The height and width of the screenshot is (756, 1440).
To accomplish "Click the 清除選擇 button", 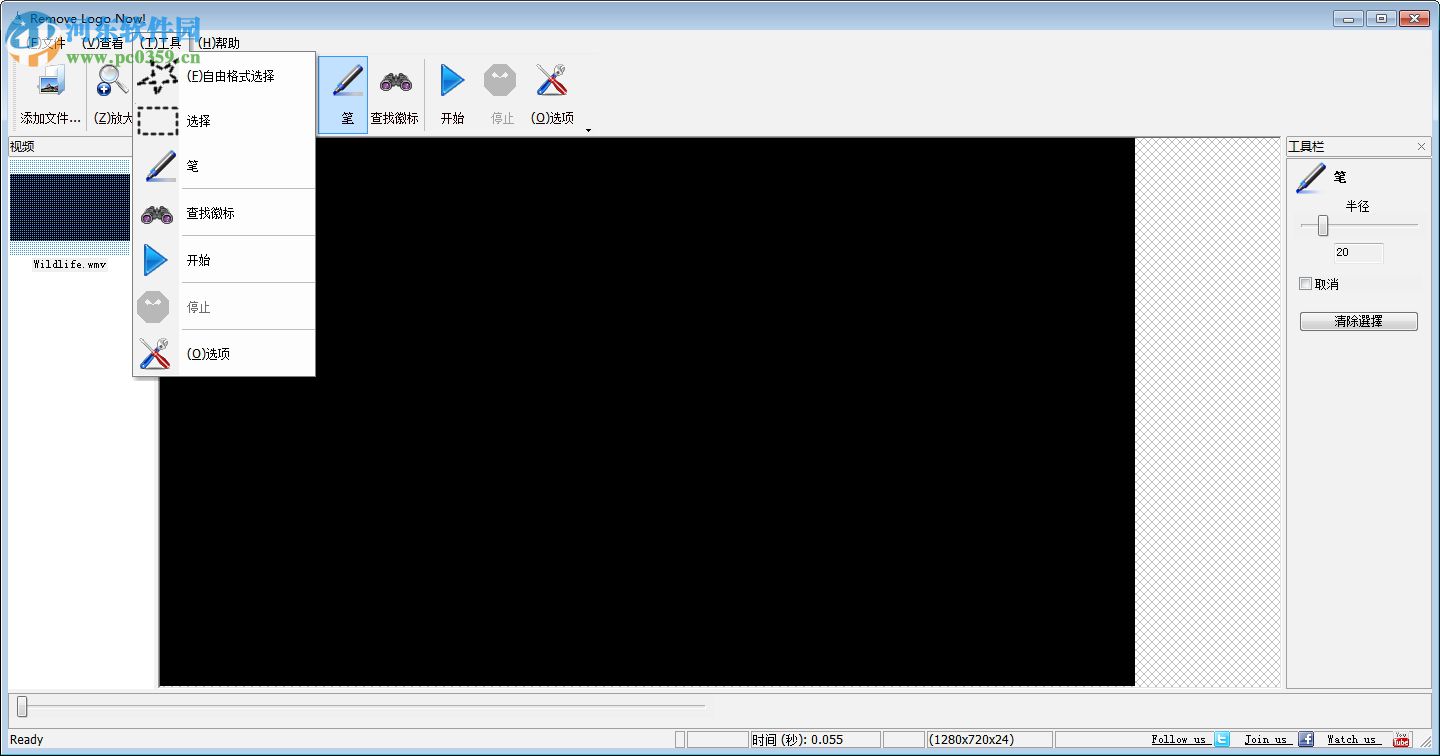I will [1359, 322].
